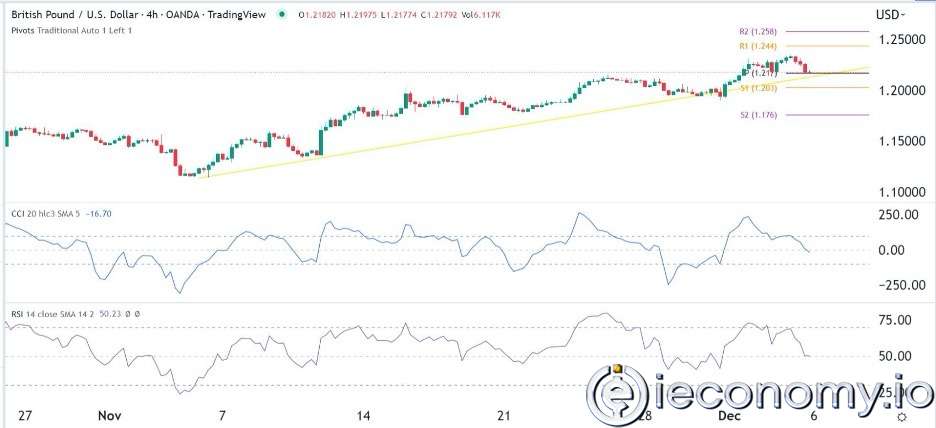Click the 14 date marker on time axis
The width and height of the screenshot is (936, 428).
(x=363, y=414)
